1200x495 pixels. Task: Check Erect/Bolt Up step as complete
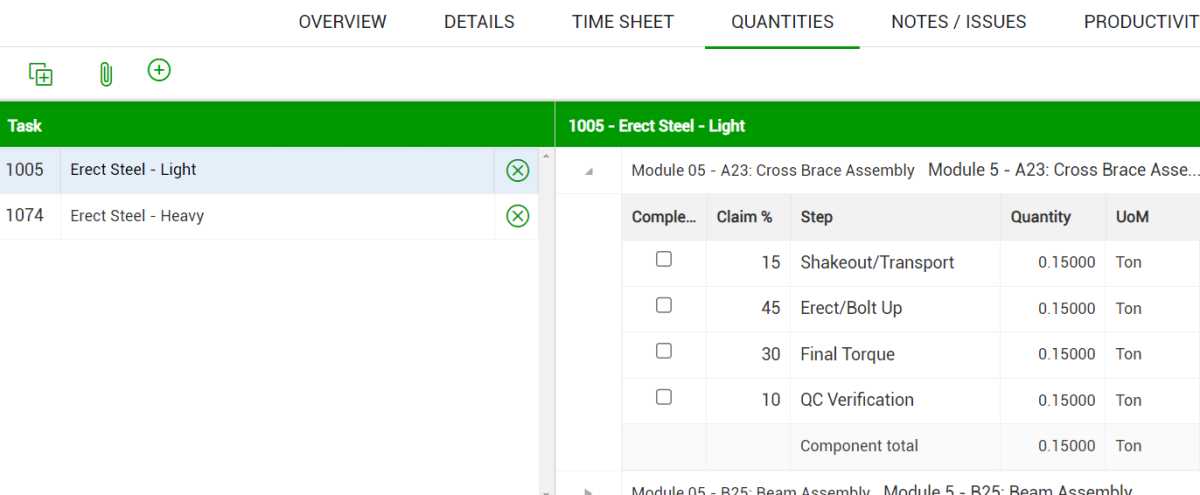664,306
